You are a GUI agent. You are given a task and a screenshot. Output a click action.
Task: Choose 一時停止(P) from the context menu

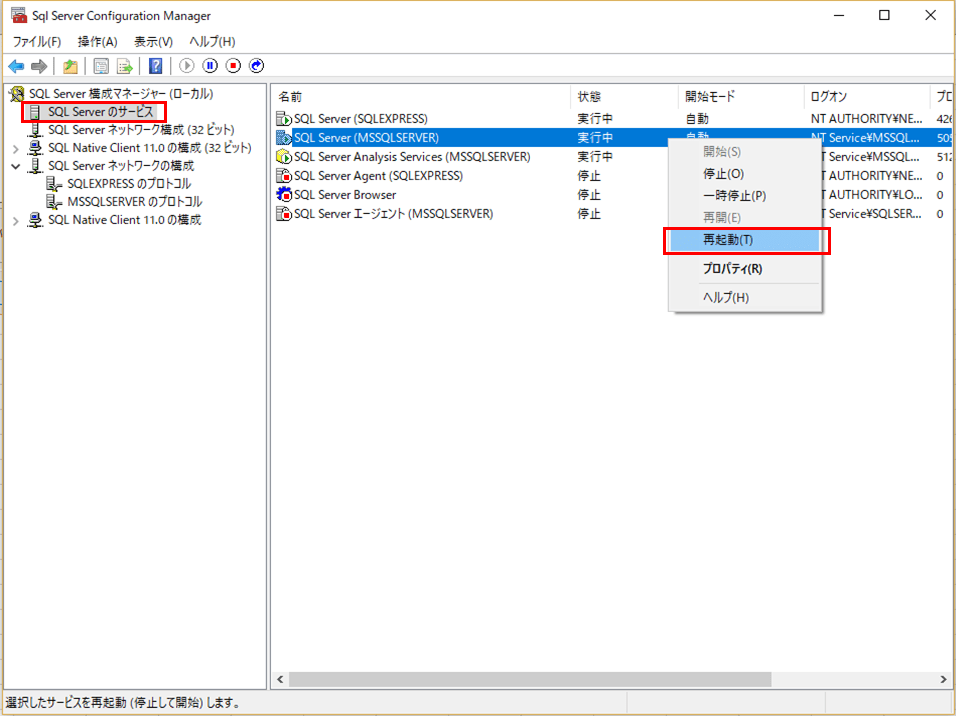click(x=734, y=196)
